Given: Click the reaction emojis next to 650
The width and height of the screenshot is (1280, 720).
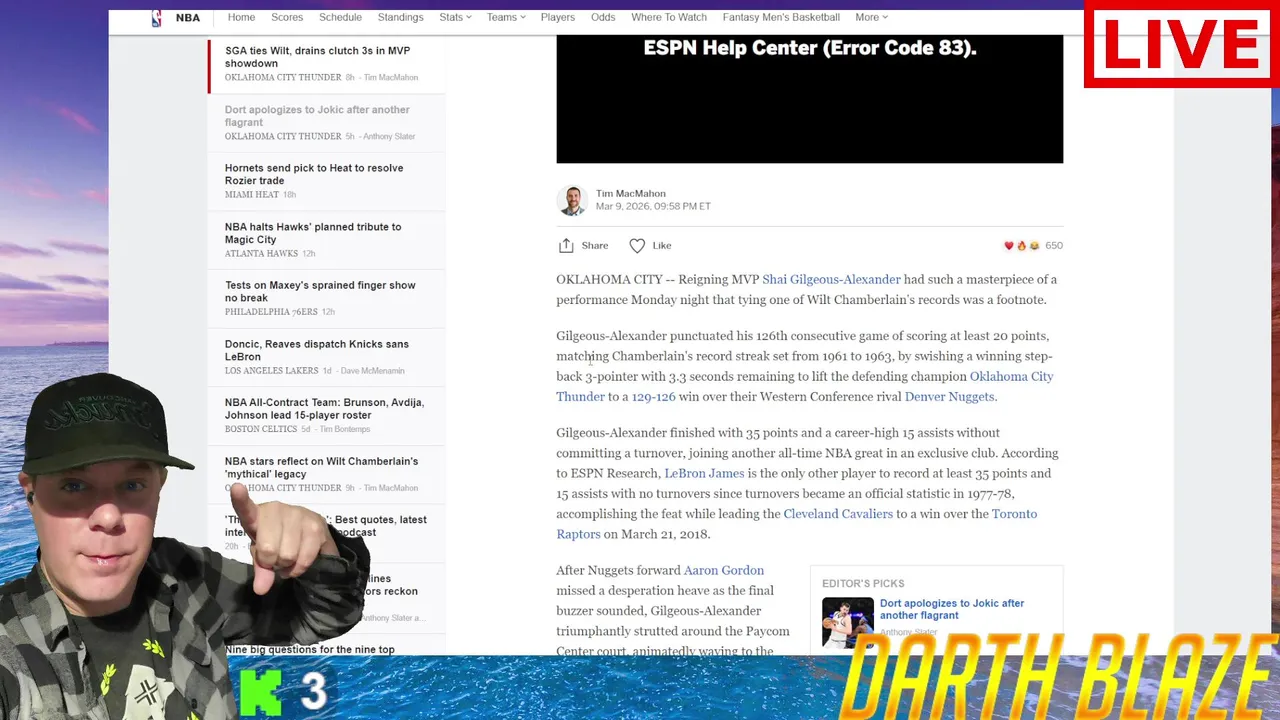Looking at the screenshot, I should [1021, 245].
